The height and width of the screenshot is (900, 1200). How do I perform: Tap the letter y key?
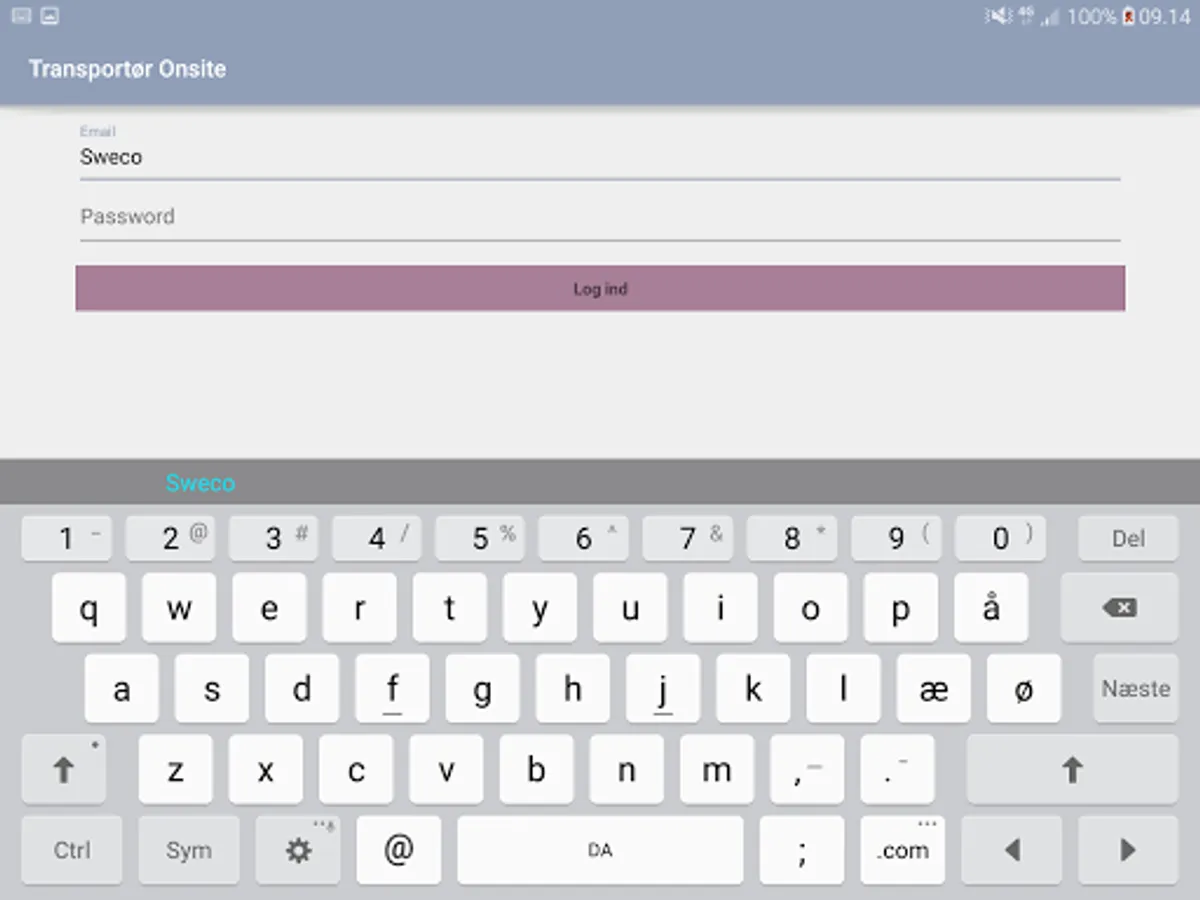click(x=540, y=608)
